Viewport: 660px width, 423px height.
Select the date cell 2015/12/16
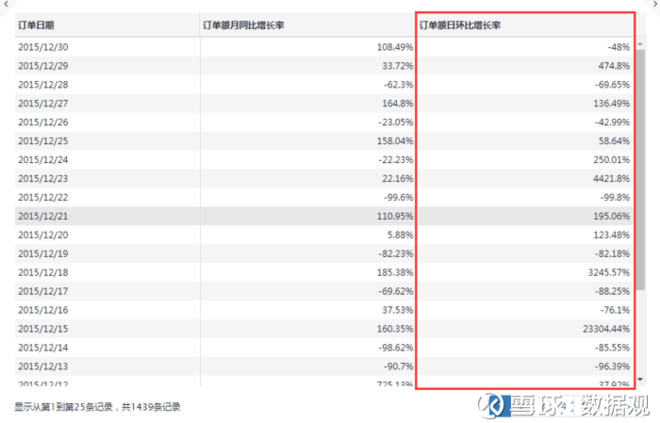[x=43, y=310]
